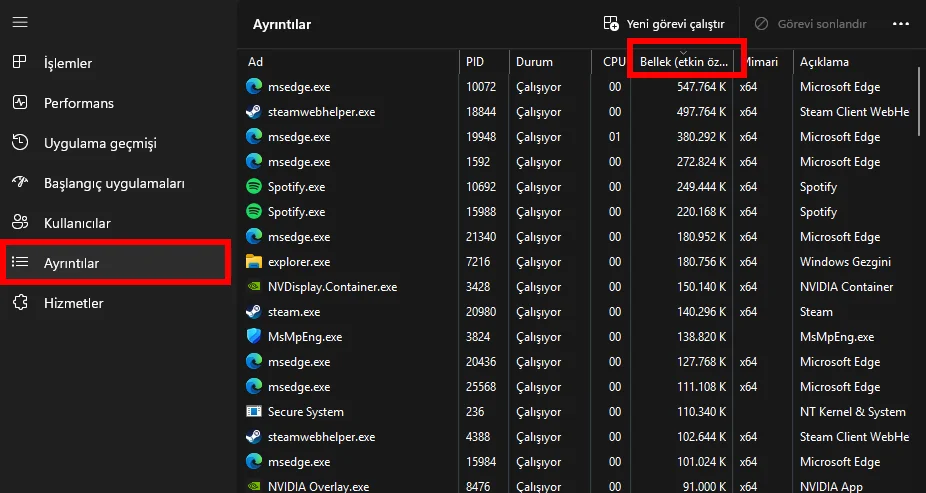926x493 pixels.
Task: Open the Hizmetler puzzle icon
Action: point(20,303)
